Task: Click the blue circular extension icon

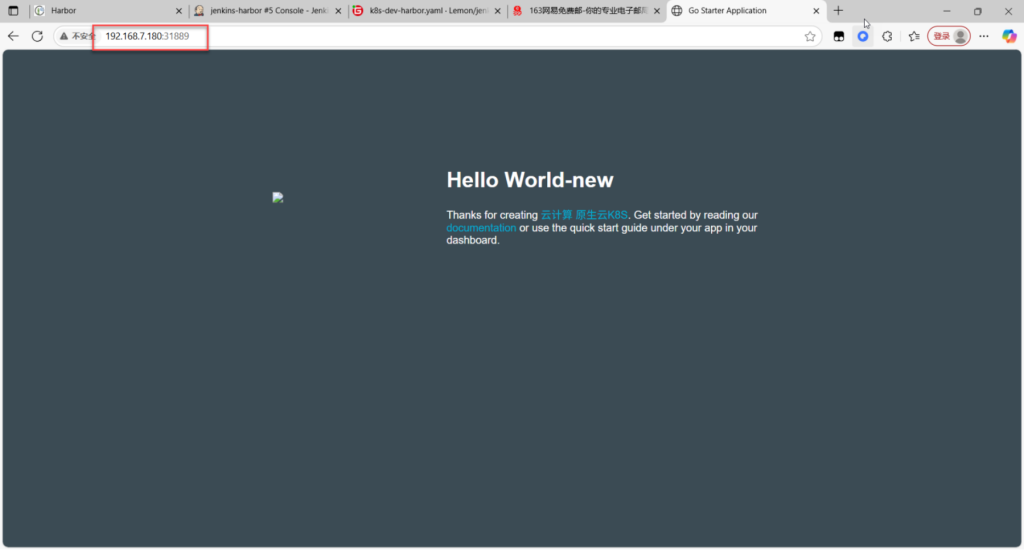Action: click(863, 36)
